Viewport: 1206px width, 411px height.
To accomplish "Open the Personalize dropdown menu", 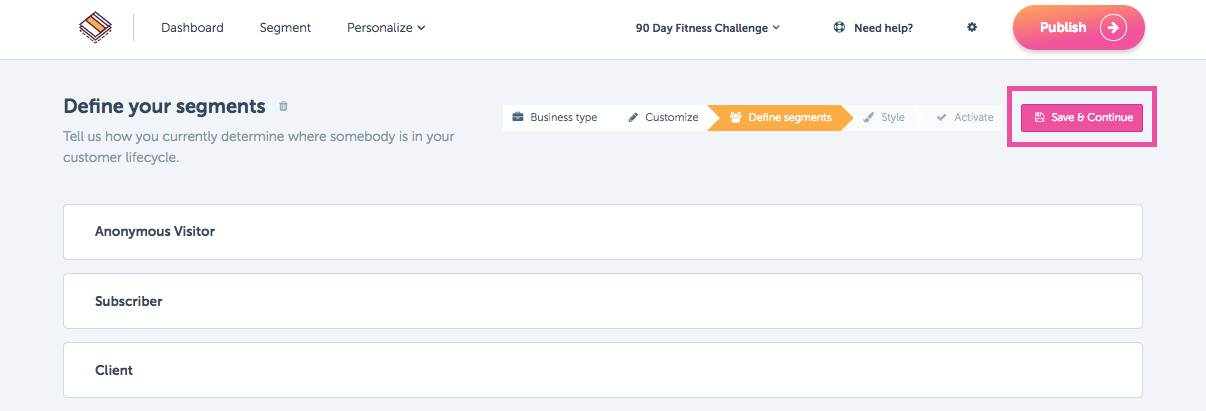I will pos(386,28).
